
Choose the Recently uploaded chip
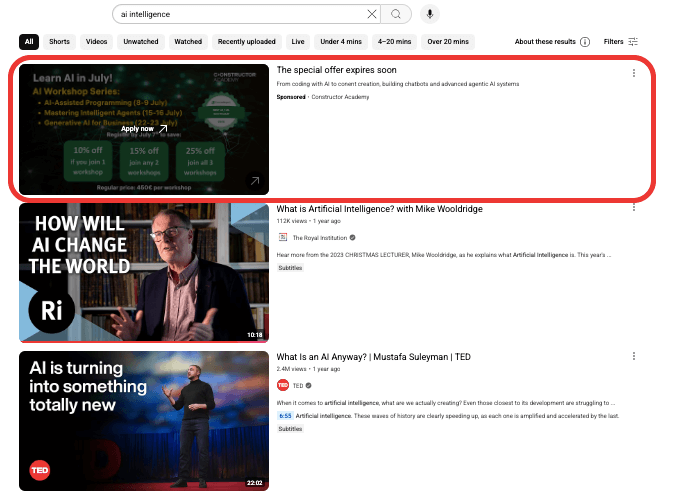click(x=245, y=42)
